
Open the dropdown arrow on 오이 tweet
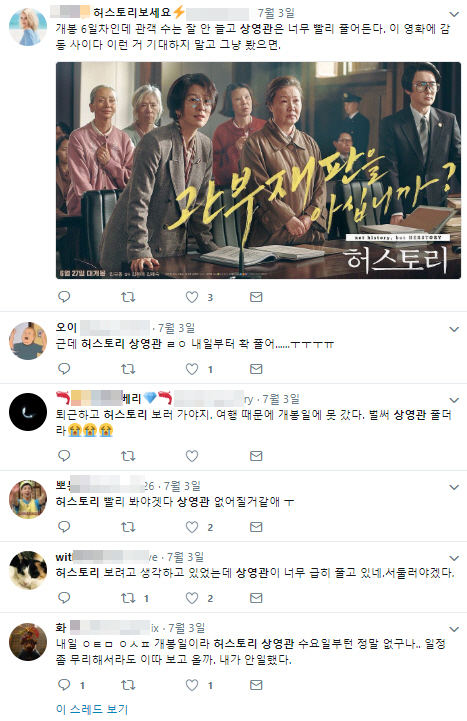[x=454, y=329]
